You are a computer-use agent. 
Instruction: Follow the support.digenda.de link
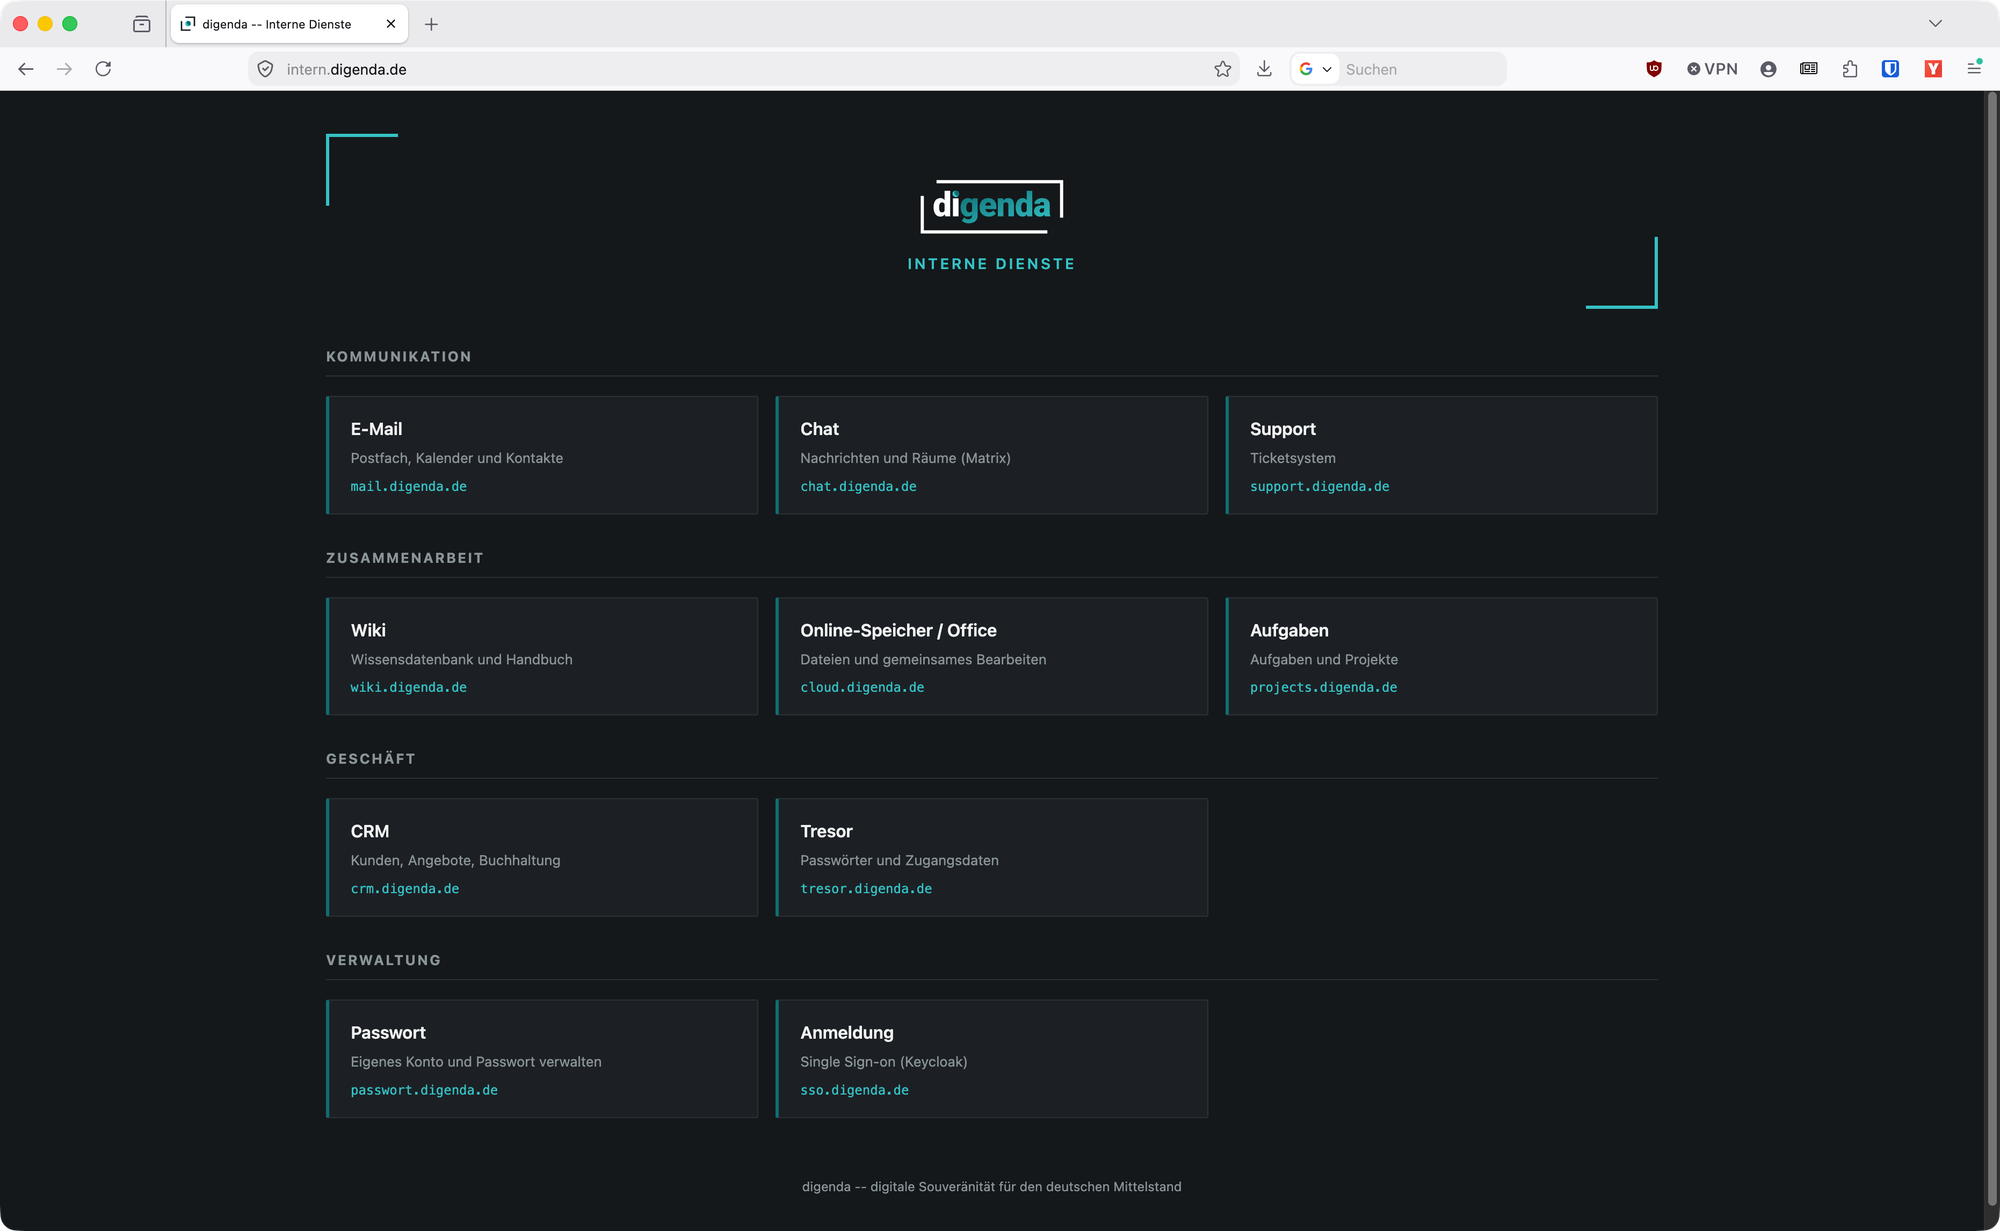coord(1319,487)
